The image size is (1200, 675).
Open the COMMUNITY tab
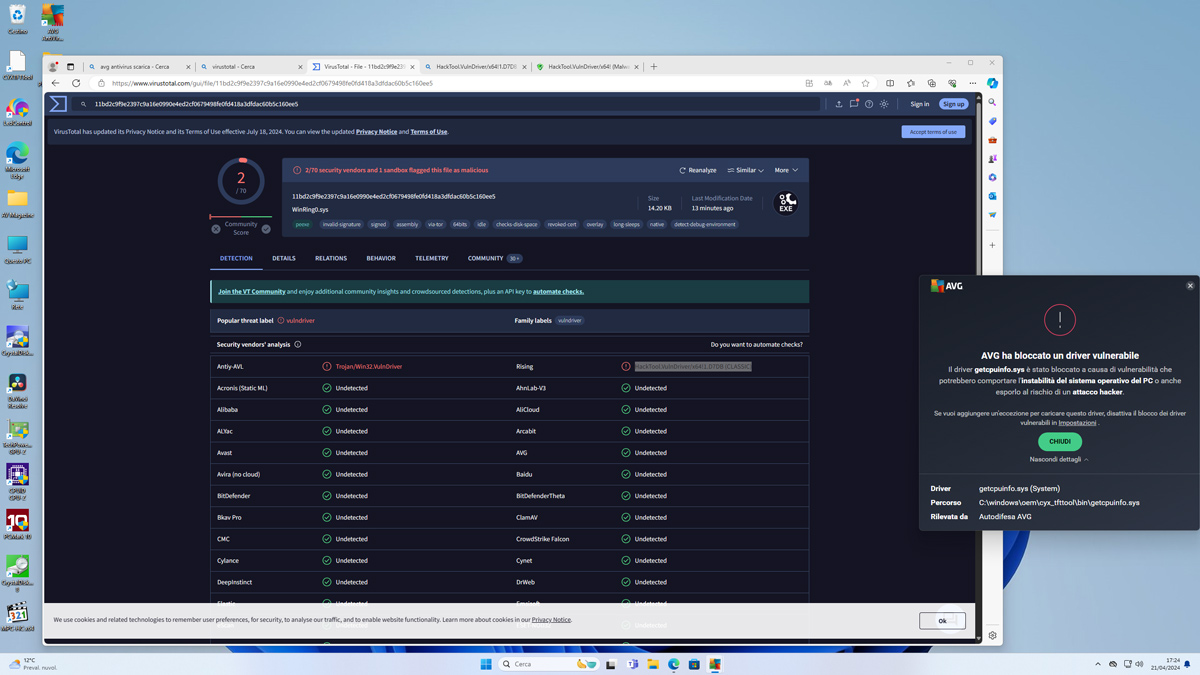(x=494, y=258)
